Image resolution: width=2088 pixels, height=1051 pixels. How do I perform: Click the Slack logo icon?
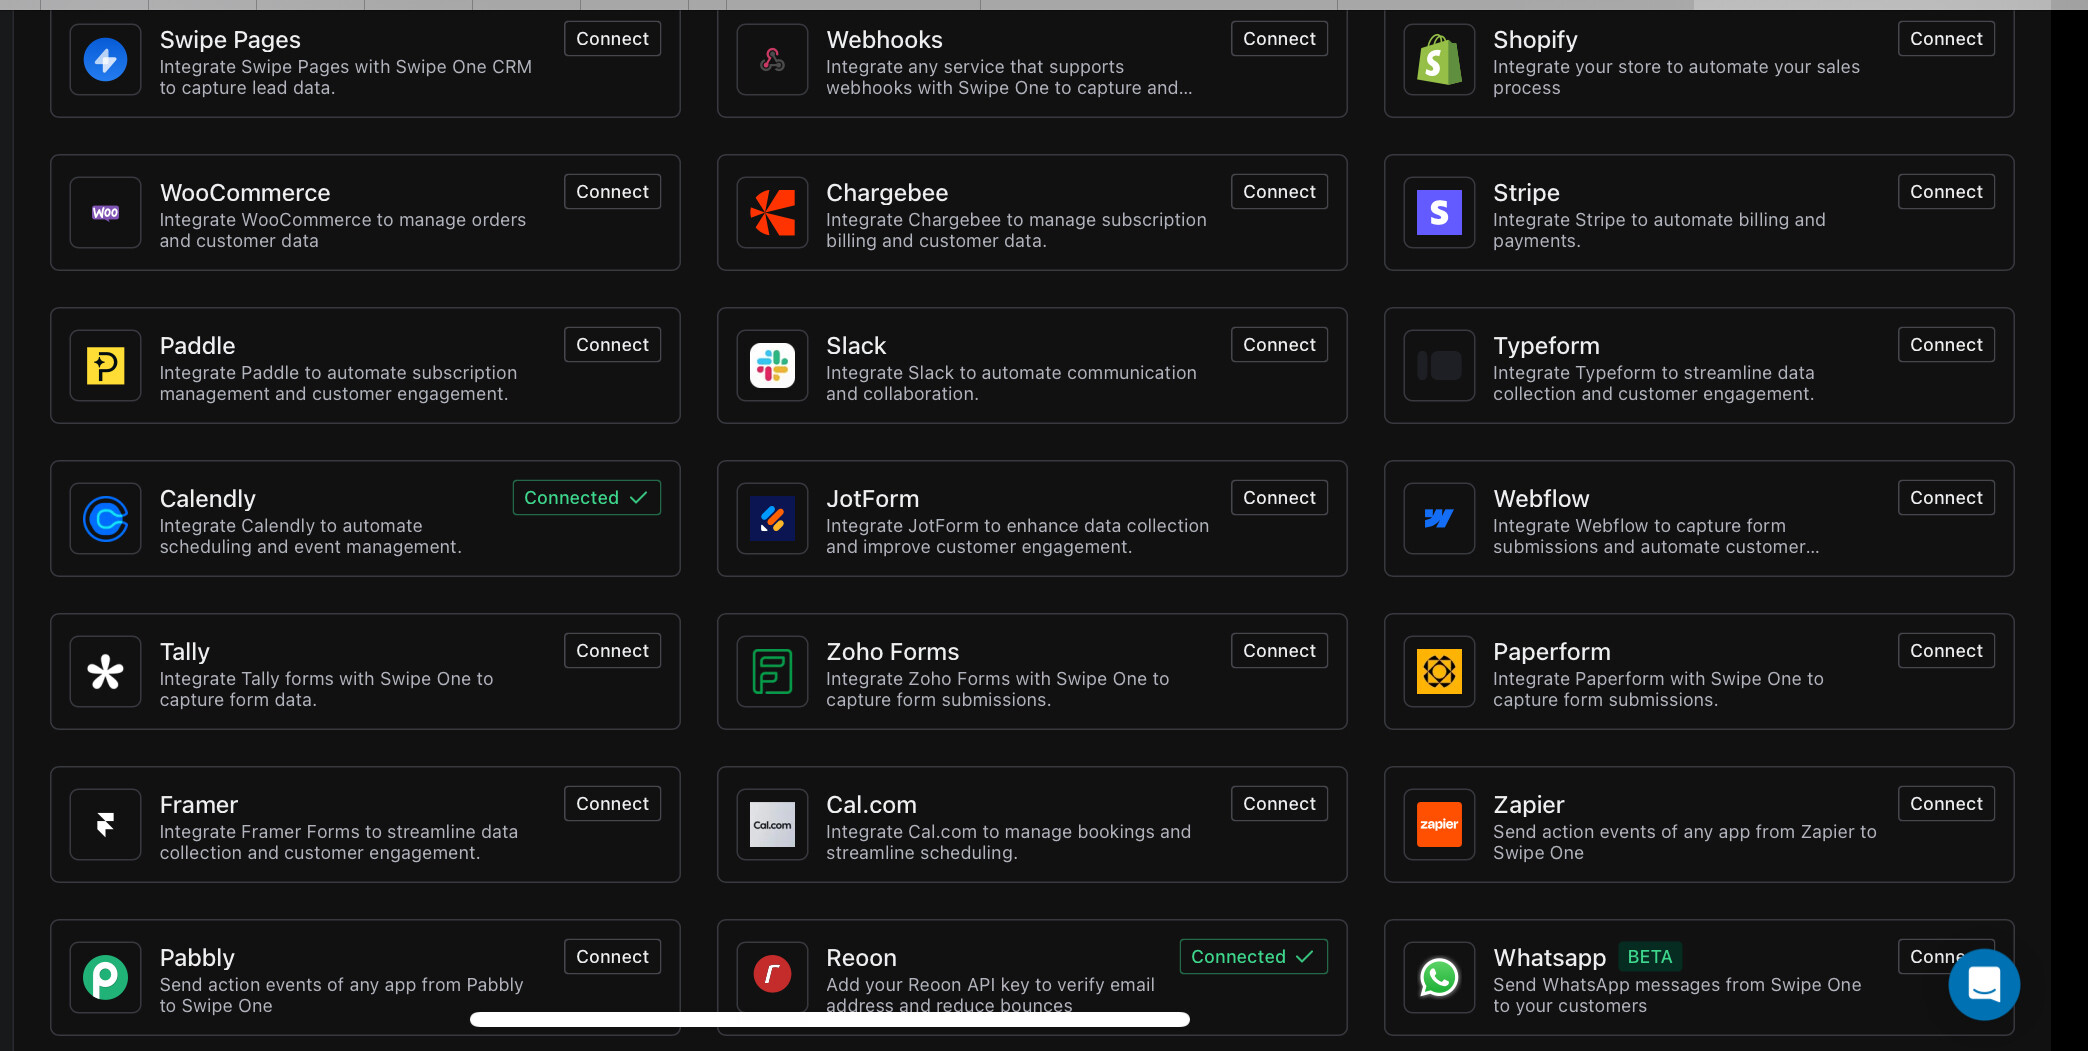point(772,366)
